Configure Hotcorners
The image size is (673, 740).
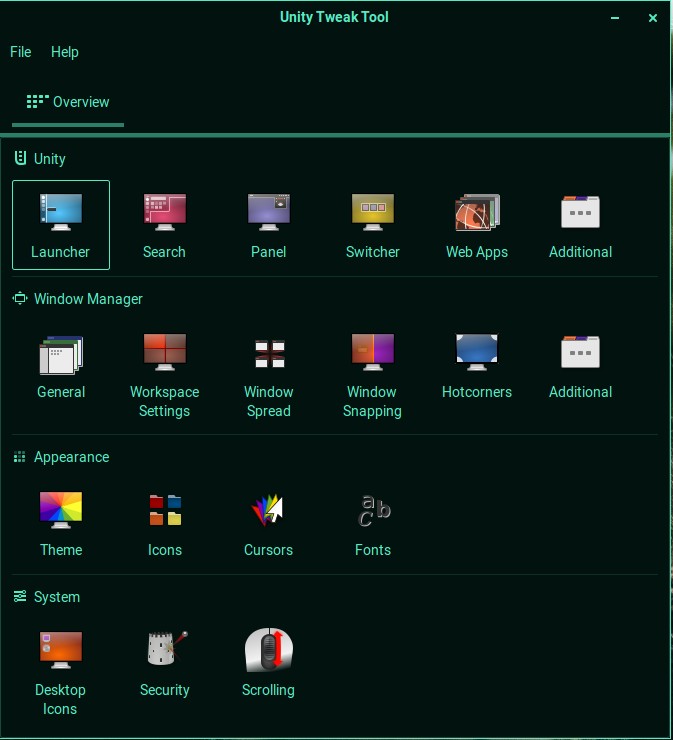tap(476, 364)
